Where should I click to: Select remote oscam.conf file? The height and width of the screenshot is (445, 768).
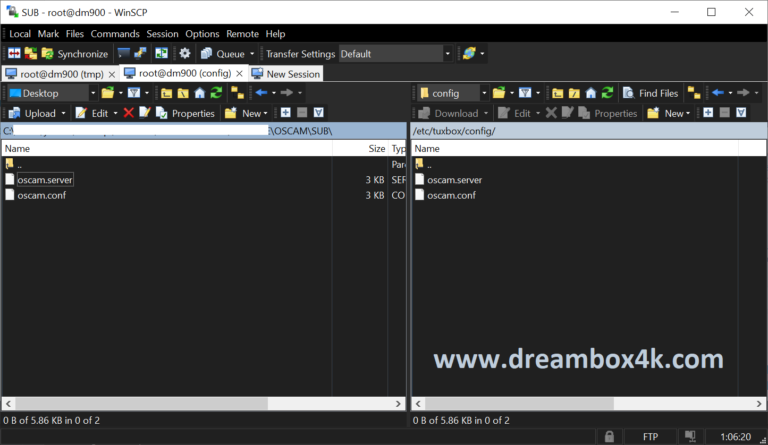pos(451,195)
